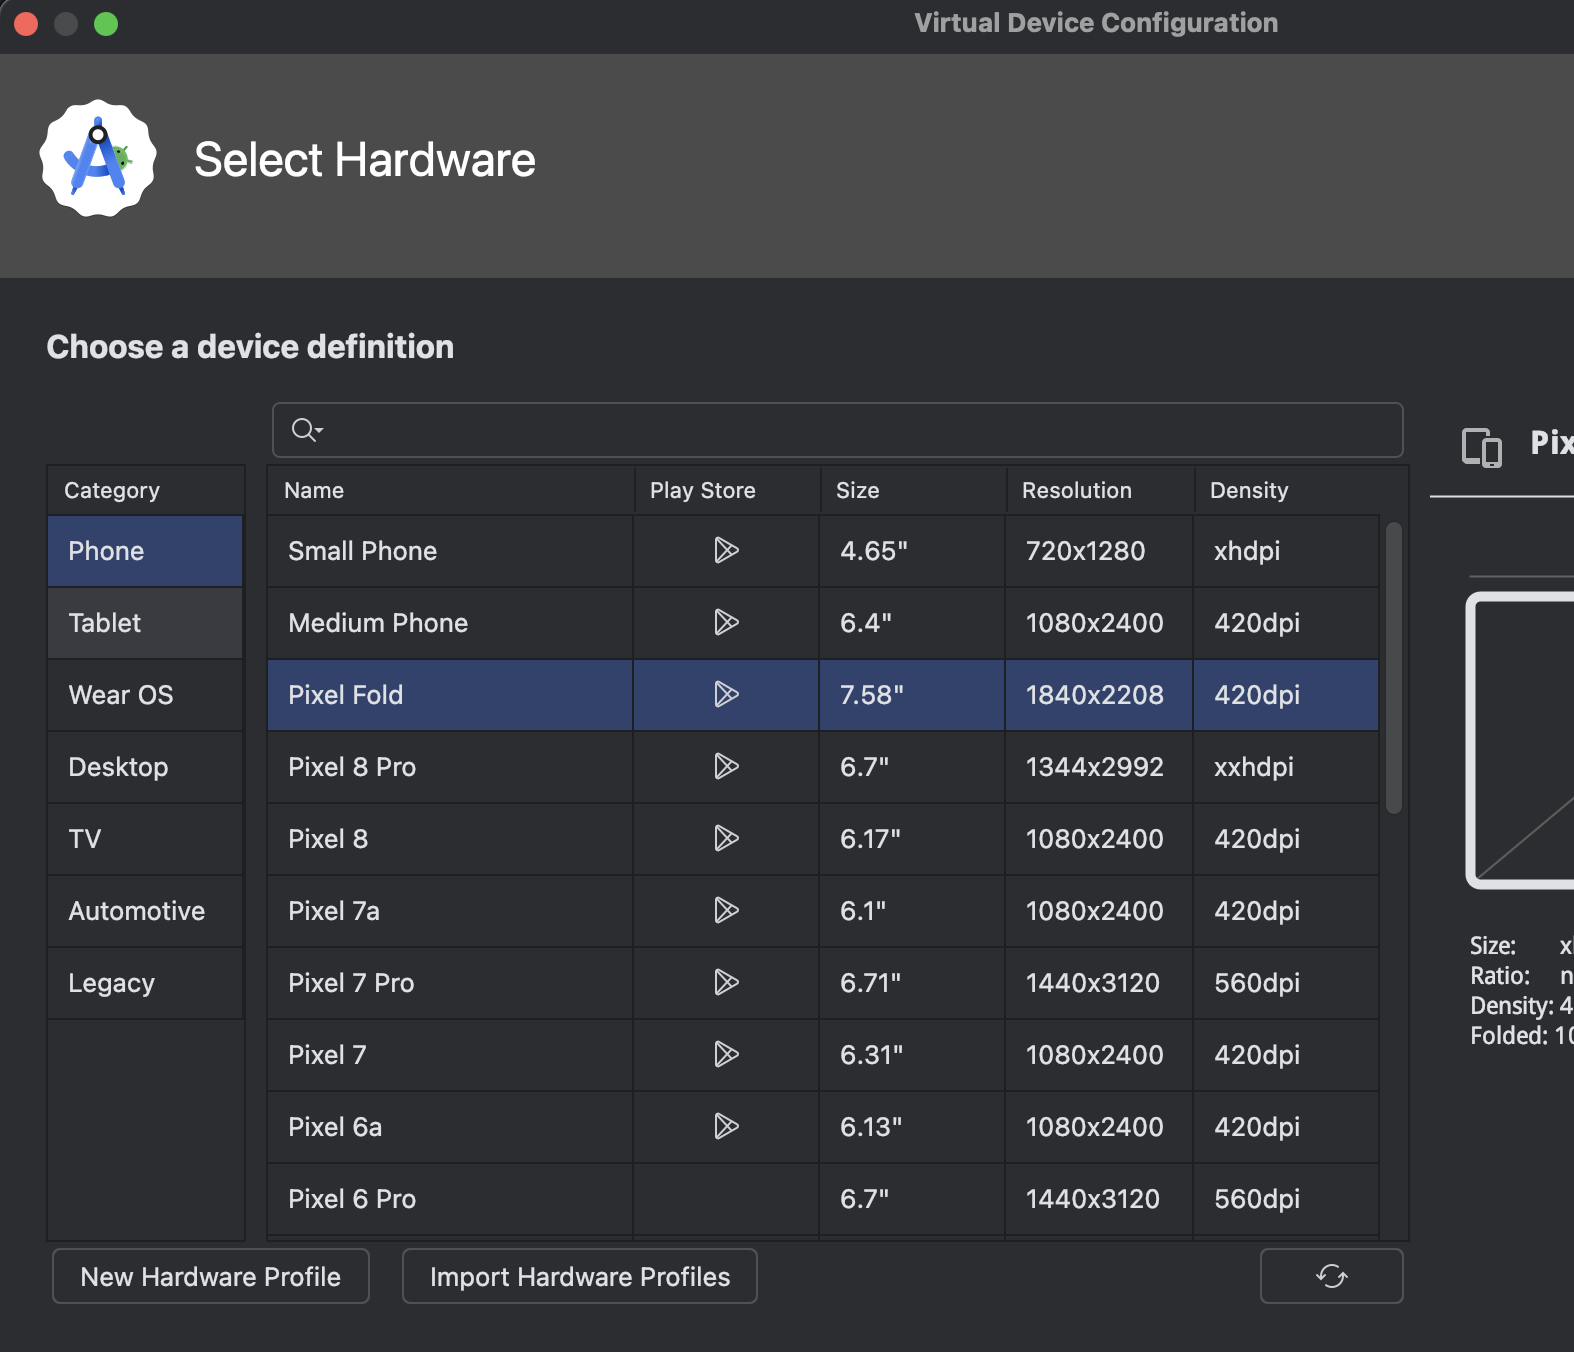Click the Play Store icon in the 6.31" row

(x=726, y=1054)
